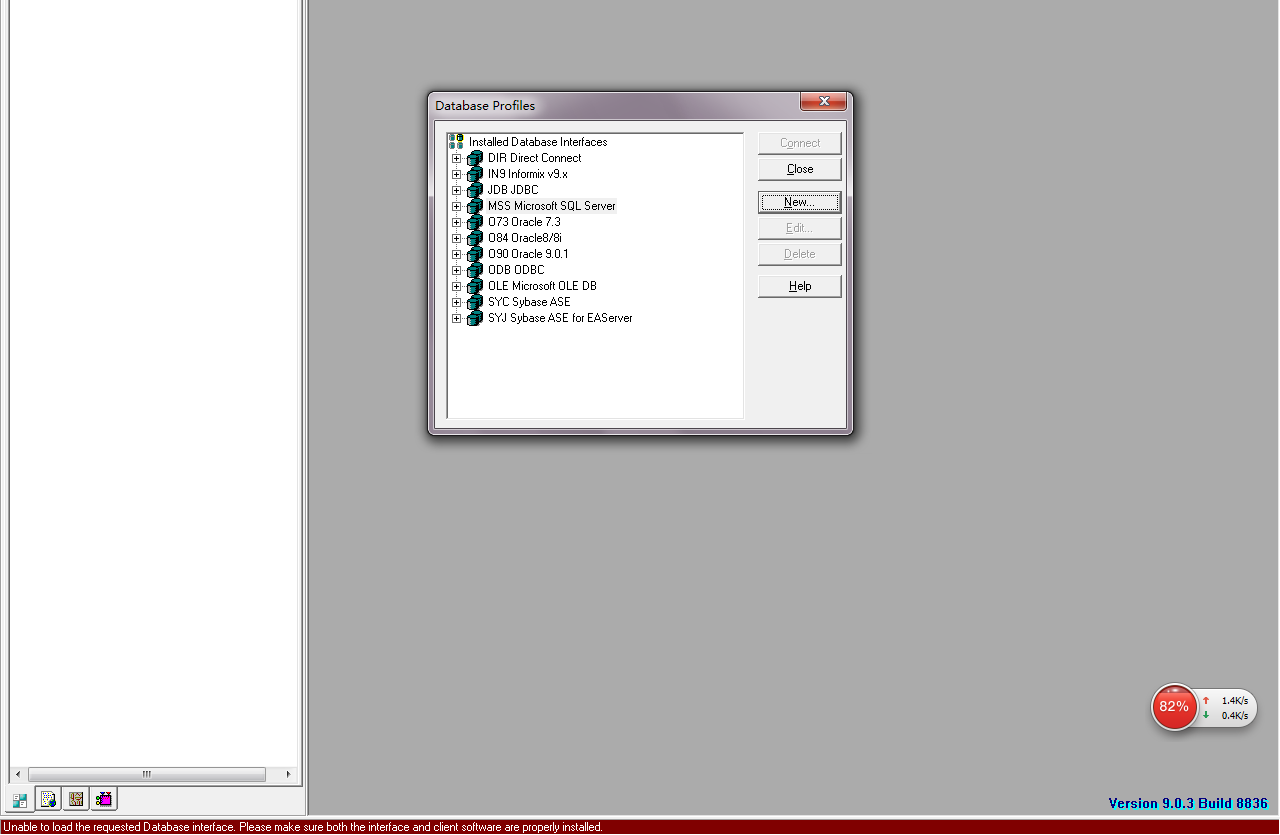Expand the ODB ODBC node
Image resolution: width=1280 pixels, height=835 pixels.
[456, 270]
